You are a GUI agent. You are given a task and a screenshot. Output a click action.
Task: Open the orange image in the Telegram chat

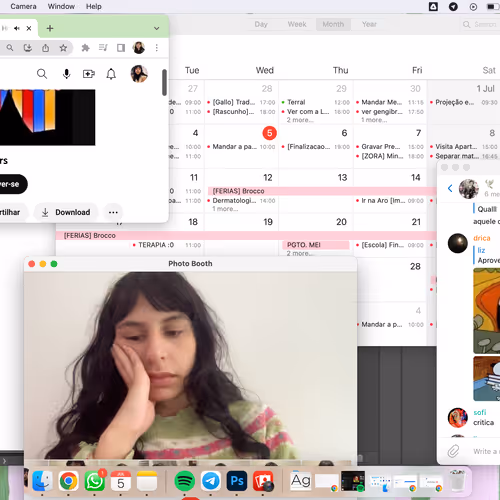(487, 311)
